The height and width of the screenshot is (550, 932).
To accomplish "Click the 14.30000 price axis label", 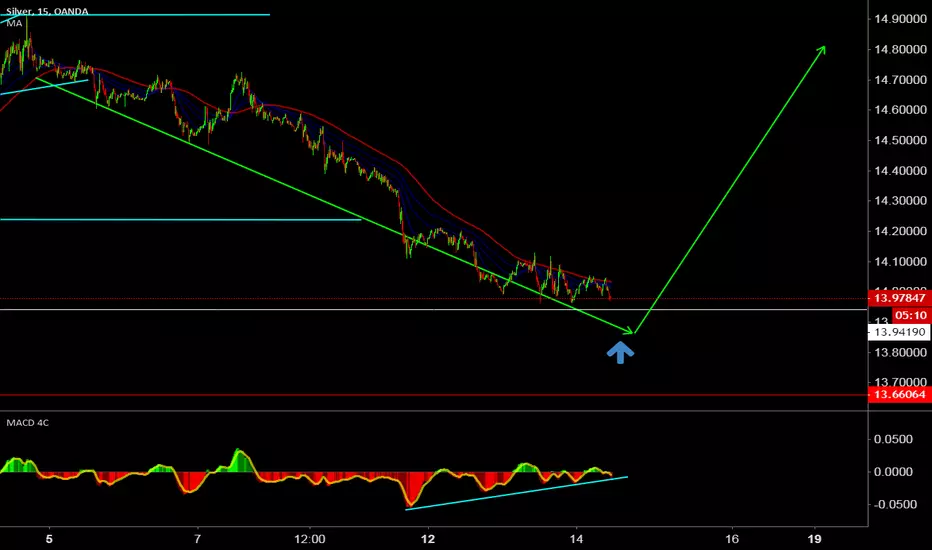I will [900, 200].
